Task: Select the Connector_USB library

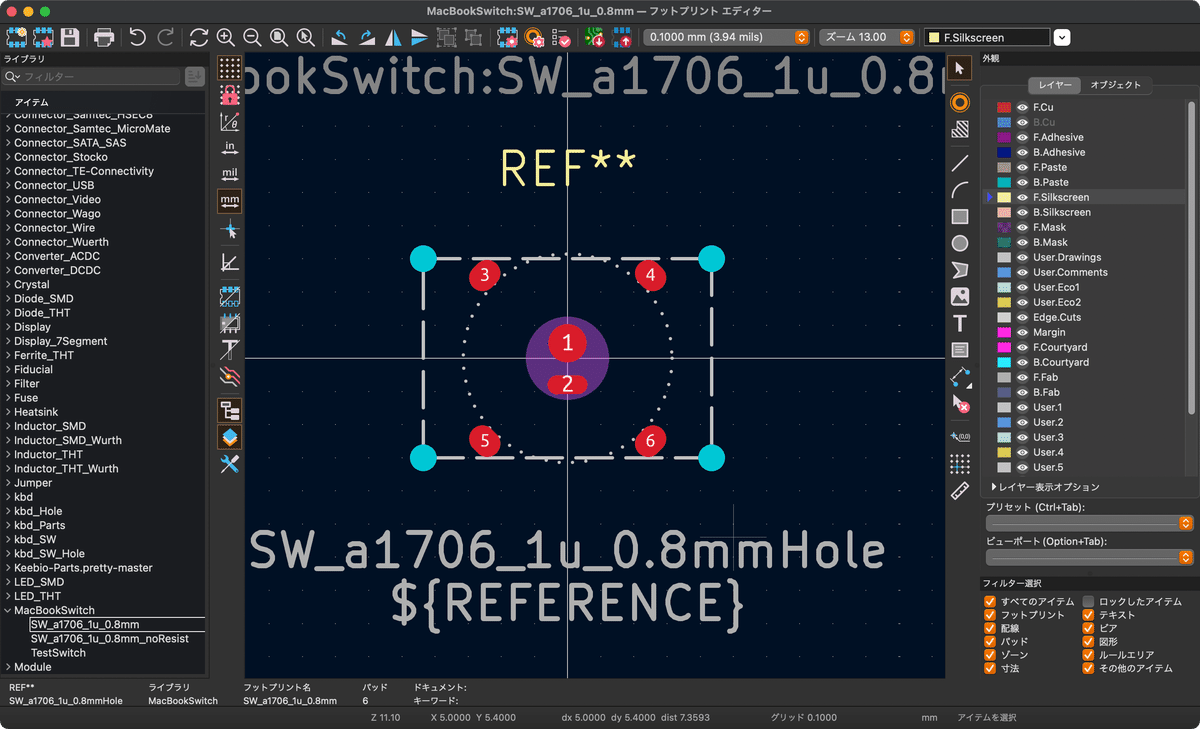Action: pos(54,185)
